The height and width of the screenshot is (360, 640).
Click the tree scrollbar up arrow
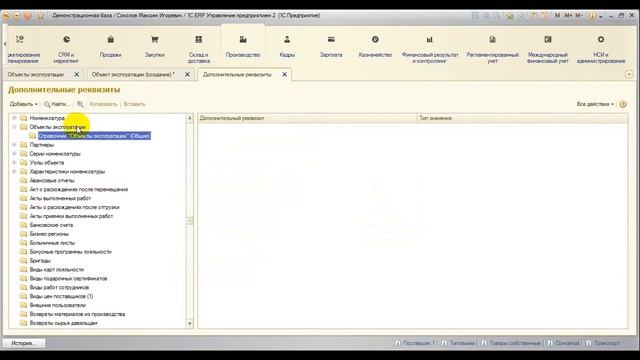pyautogui.click(x=189, y=118)
